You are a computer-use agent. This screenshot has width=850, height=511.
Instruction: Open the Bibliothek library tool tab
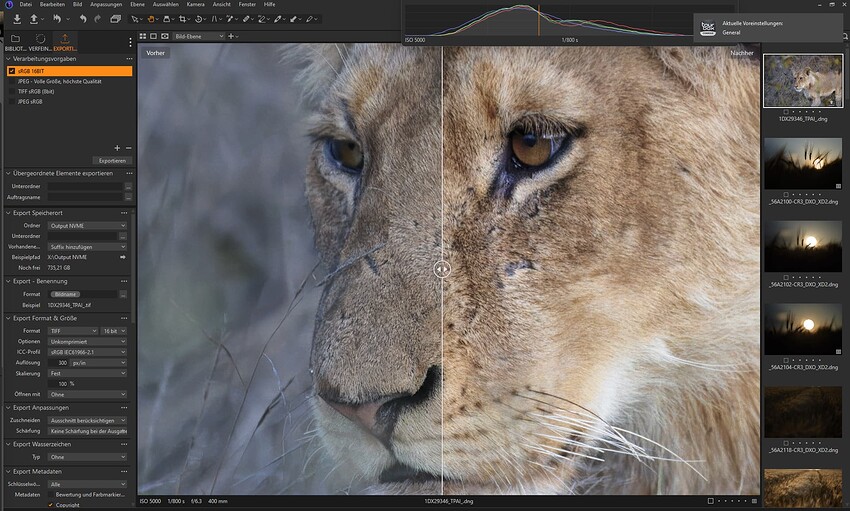(x=15, y=42)
